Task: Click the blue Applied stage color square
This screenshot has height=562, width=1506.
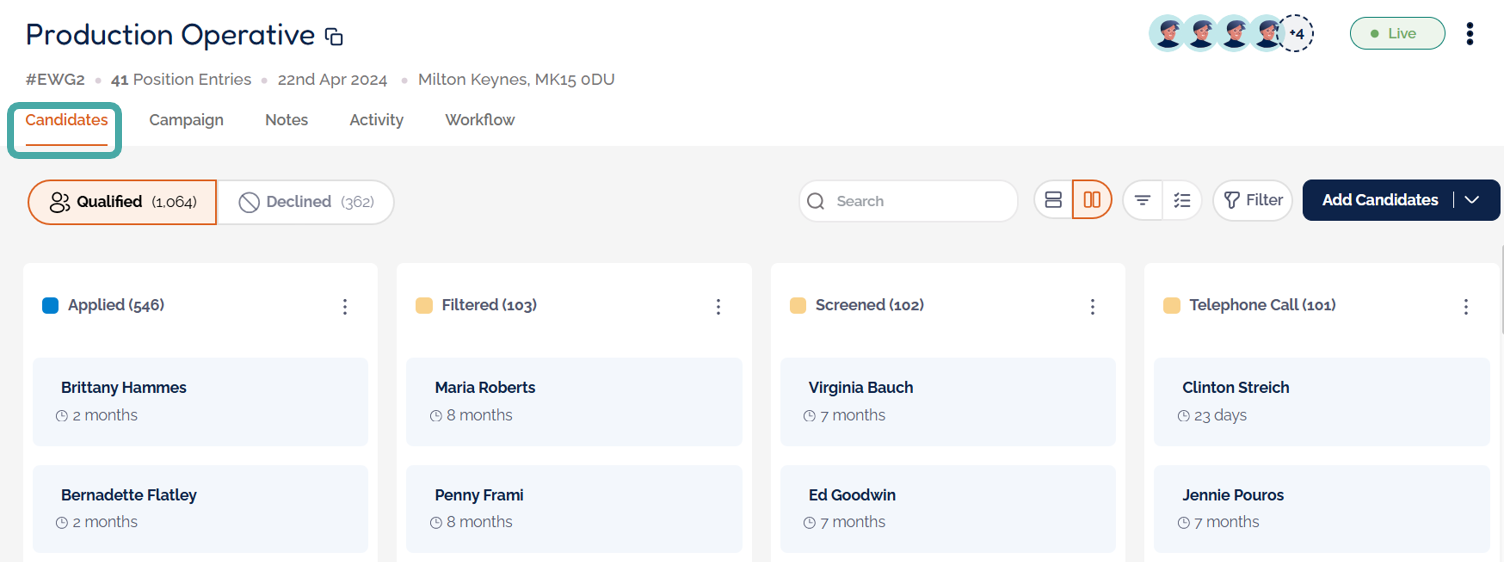Action: (x=50, y=306)
